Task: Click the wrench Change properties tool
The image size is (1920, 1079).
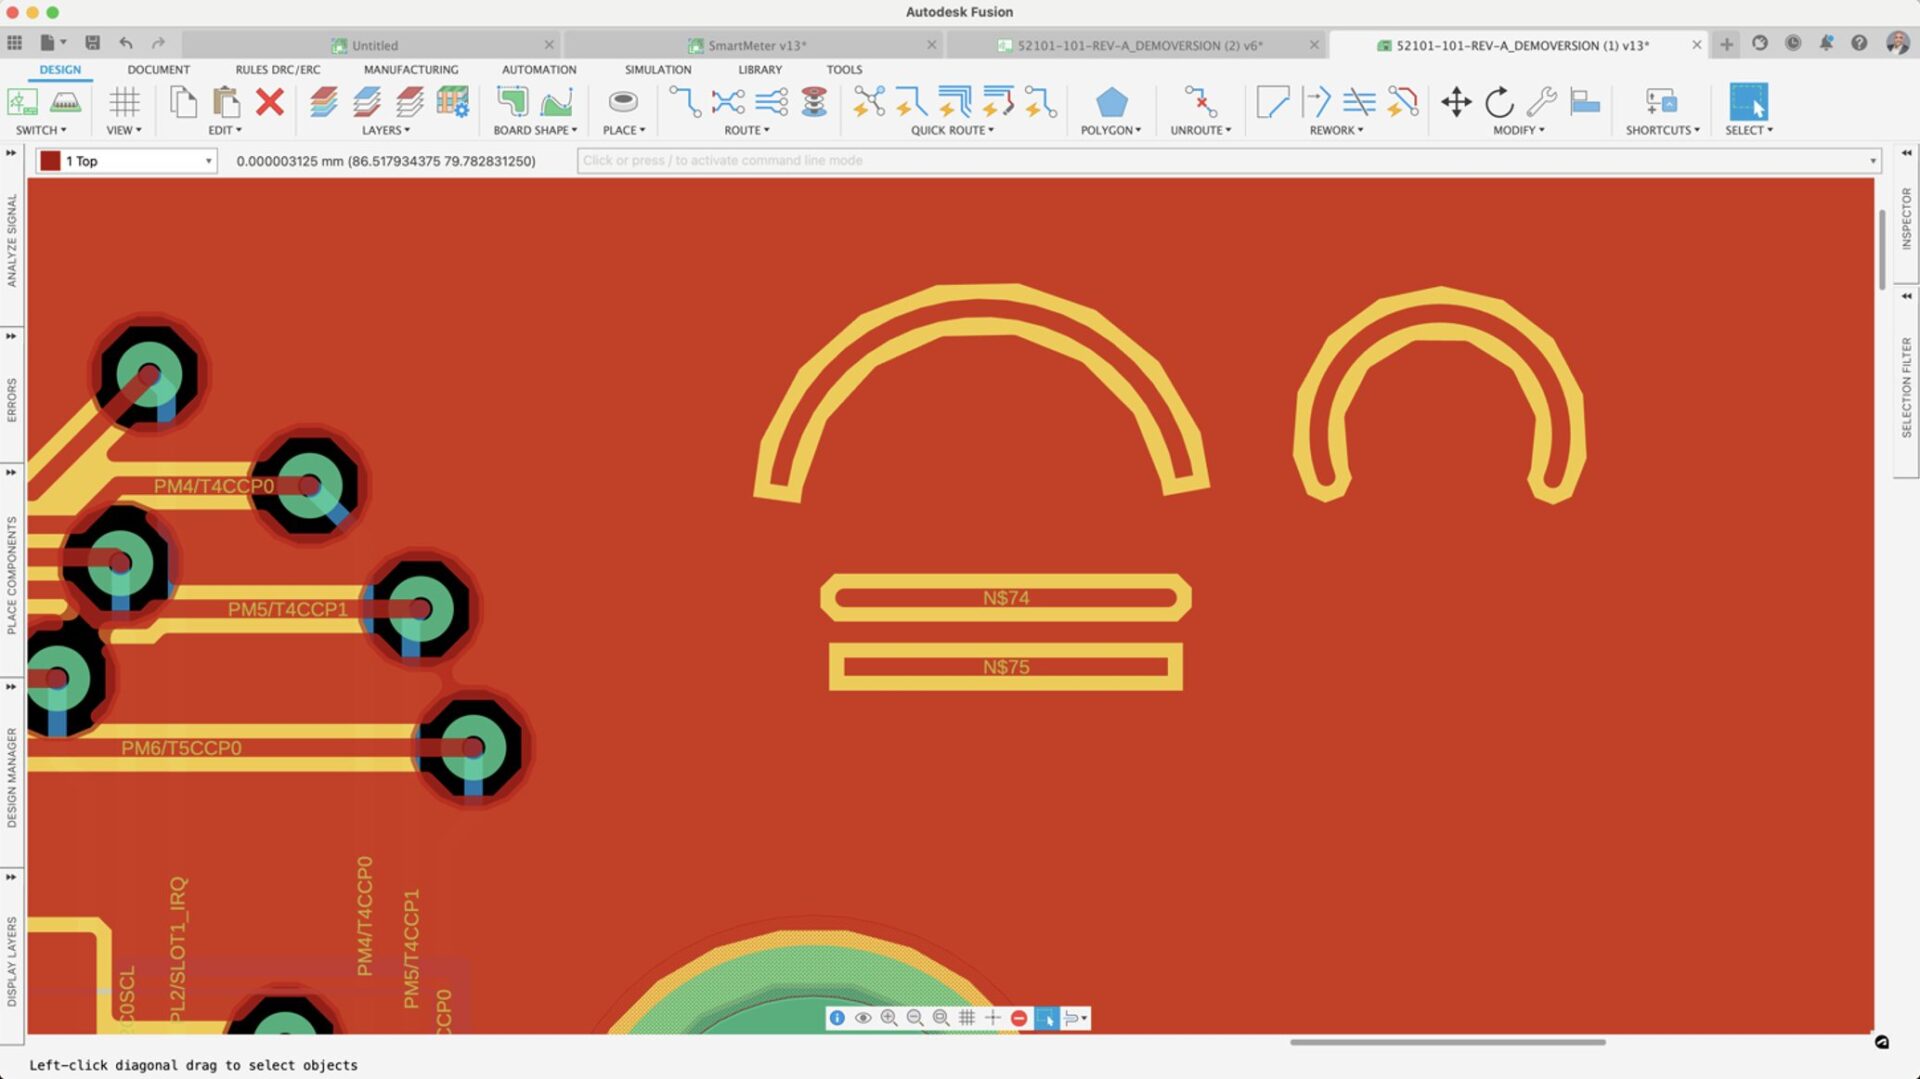Action: point(1542,102)
